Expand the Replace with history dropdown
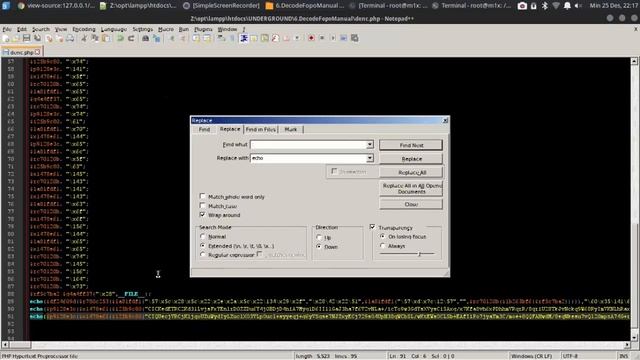Viewport: 640px width, 360px height. (x=369, y=158)
